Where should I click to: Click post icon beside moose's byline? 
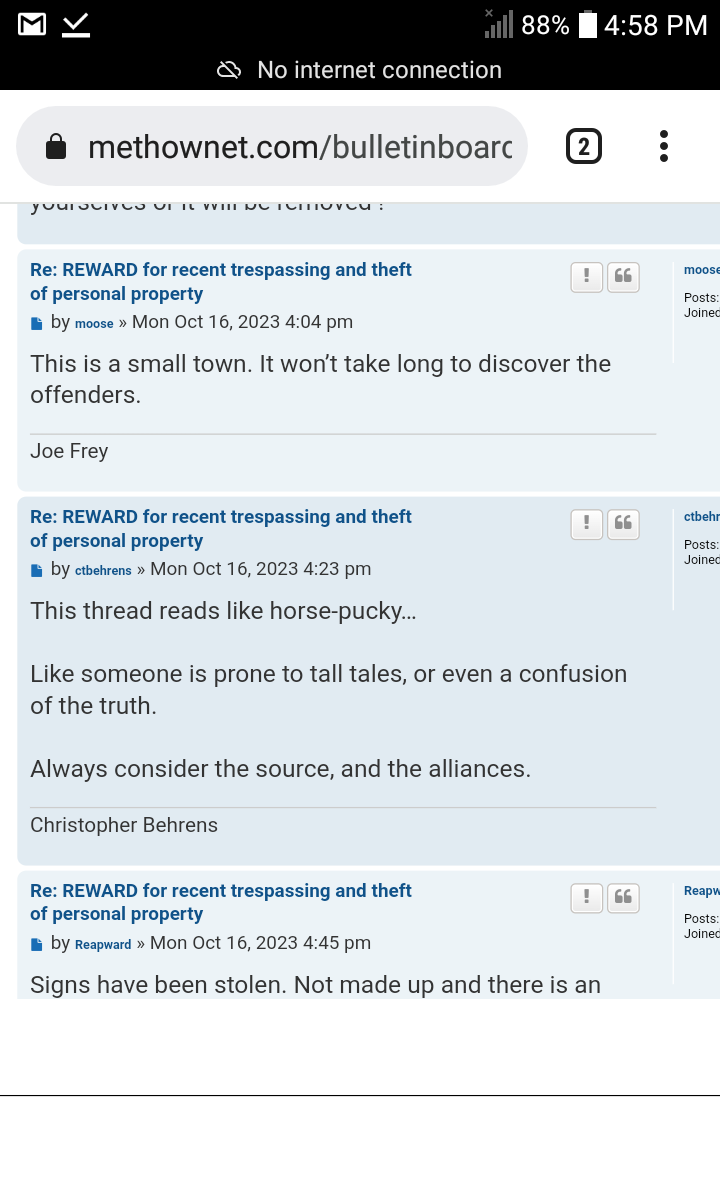(x=37, y=323)
